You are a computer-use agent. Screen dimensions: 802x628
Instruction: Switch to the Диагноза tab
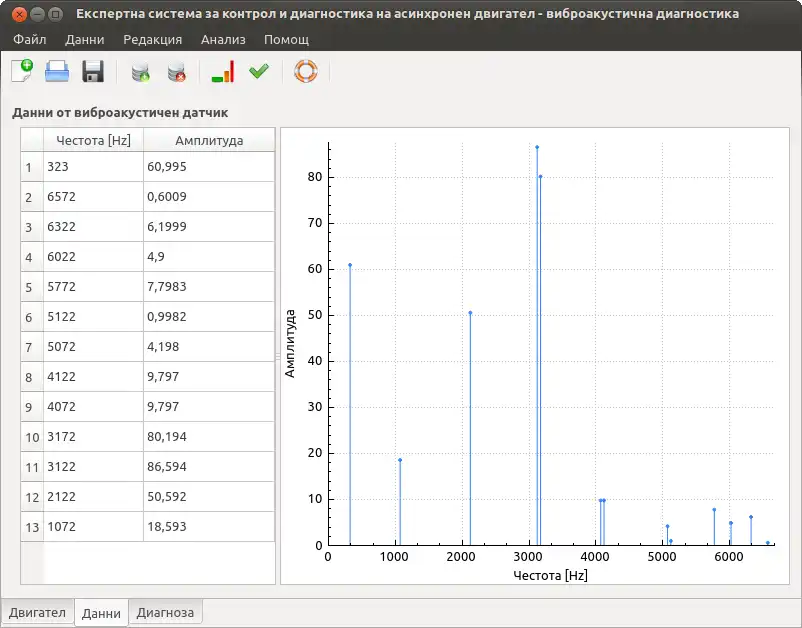click(x=165, y=613)
